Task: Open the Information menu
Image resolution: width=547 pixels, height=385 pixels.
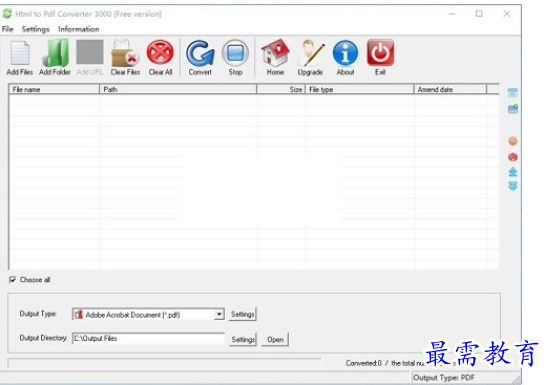Action: pos(78,29)
